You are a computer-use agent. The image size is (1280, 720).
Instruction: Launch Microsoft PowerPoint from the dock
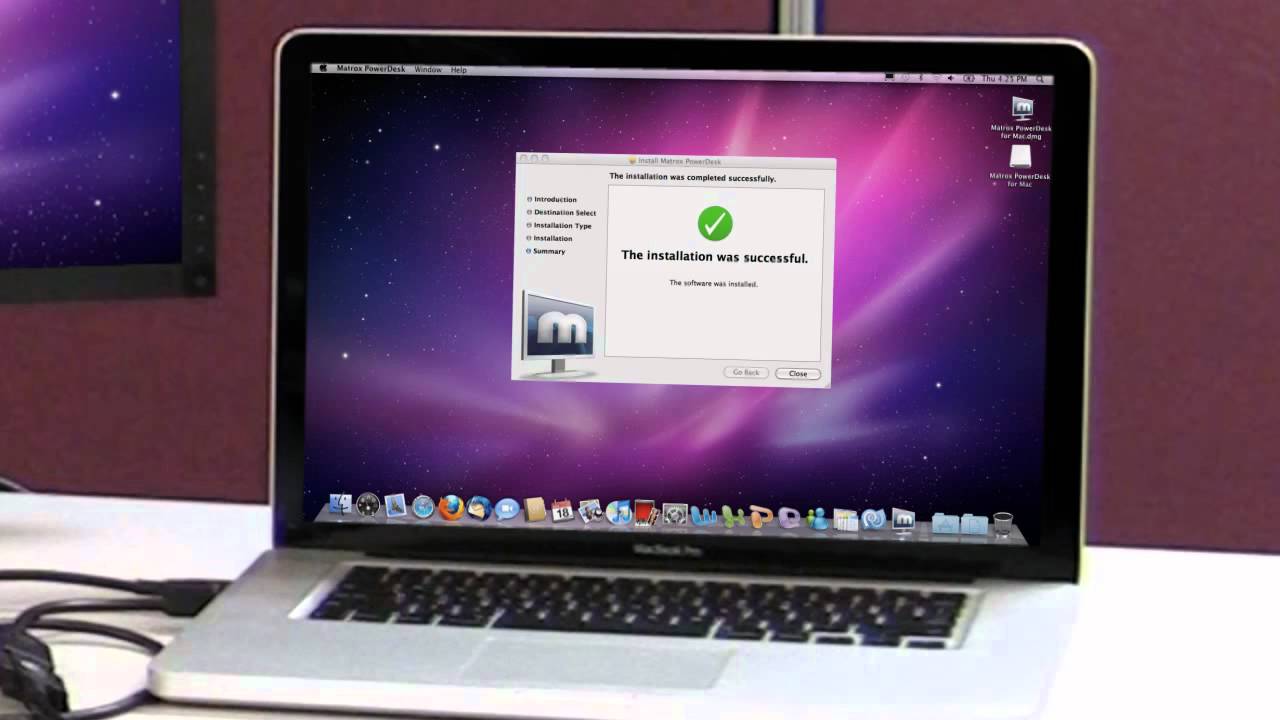(761, 517)
